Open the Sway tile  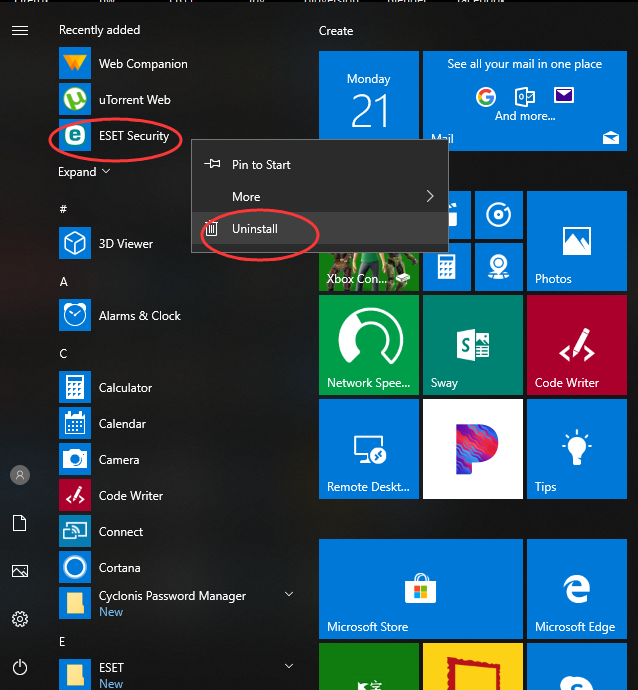pos(473,345)
